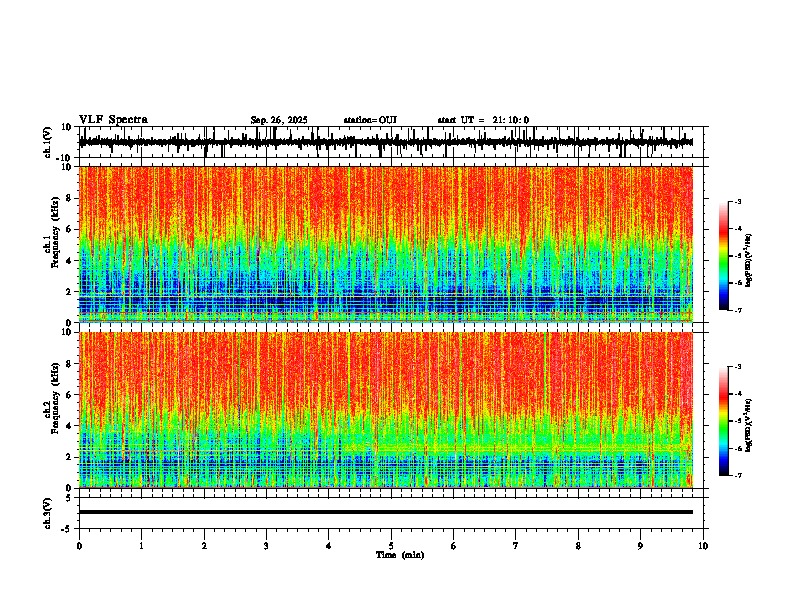This screenshot has width=792, height=612.
Task: Click time axis tick label "6"
Action: [x=454, y=546]
